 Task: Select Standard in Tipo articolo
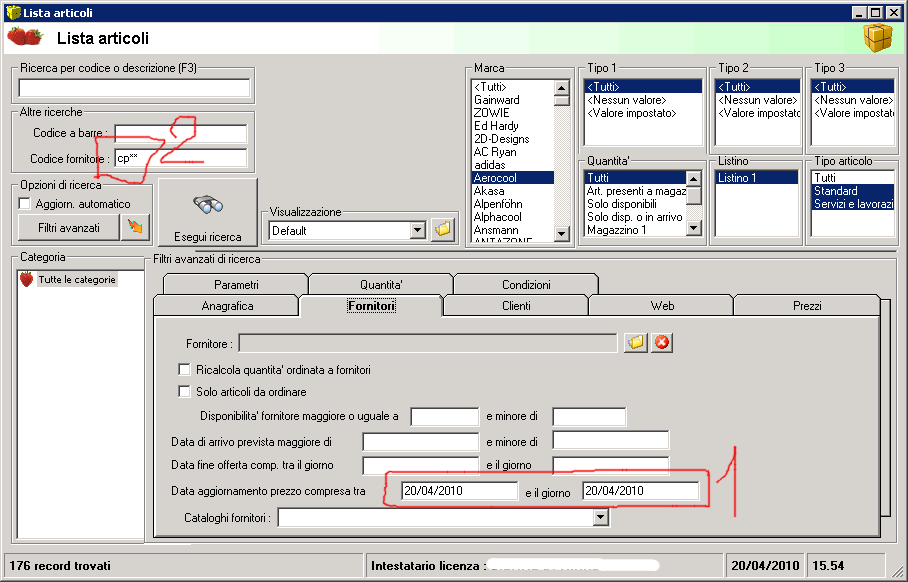[x=853, y=191]
